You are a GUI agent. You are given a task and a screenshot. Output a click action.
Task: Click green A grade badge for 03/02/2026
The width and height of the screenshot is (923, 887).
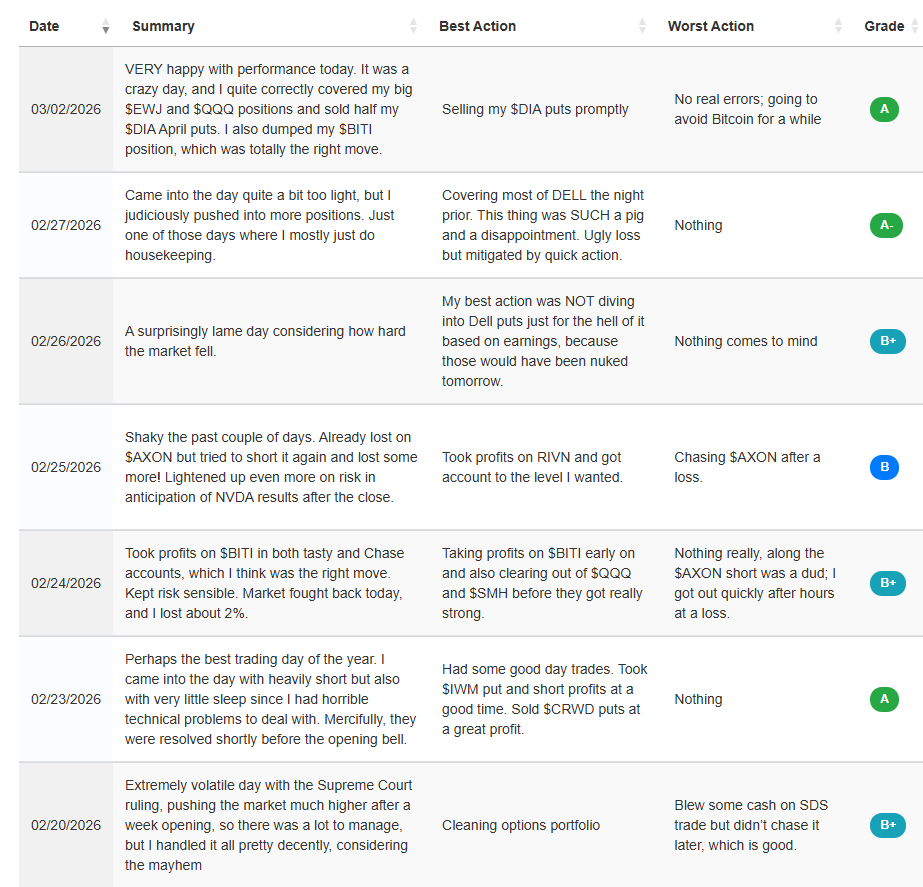tap(884, 109)
